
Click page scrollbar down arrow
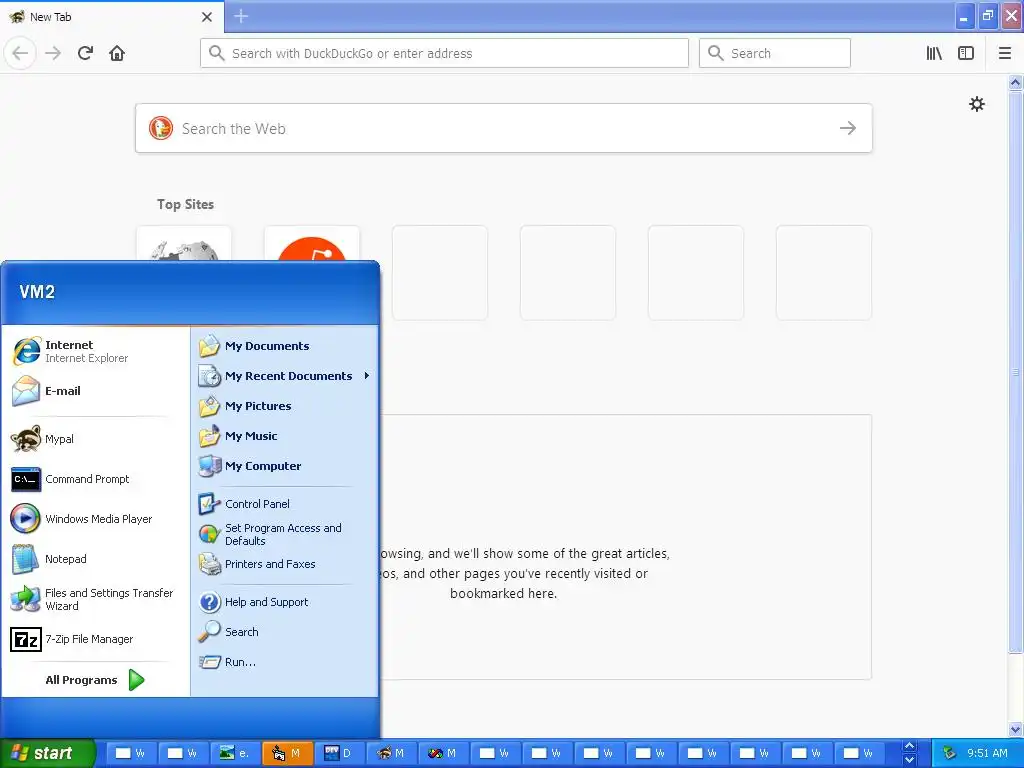(x=1015, y=729)
